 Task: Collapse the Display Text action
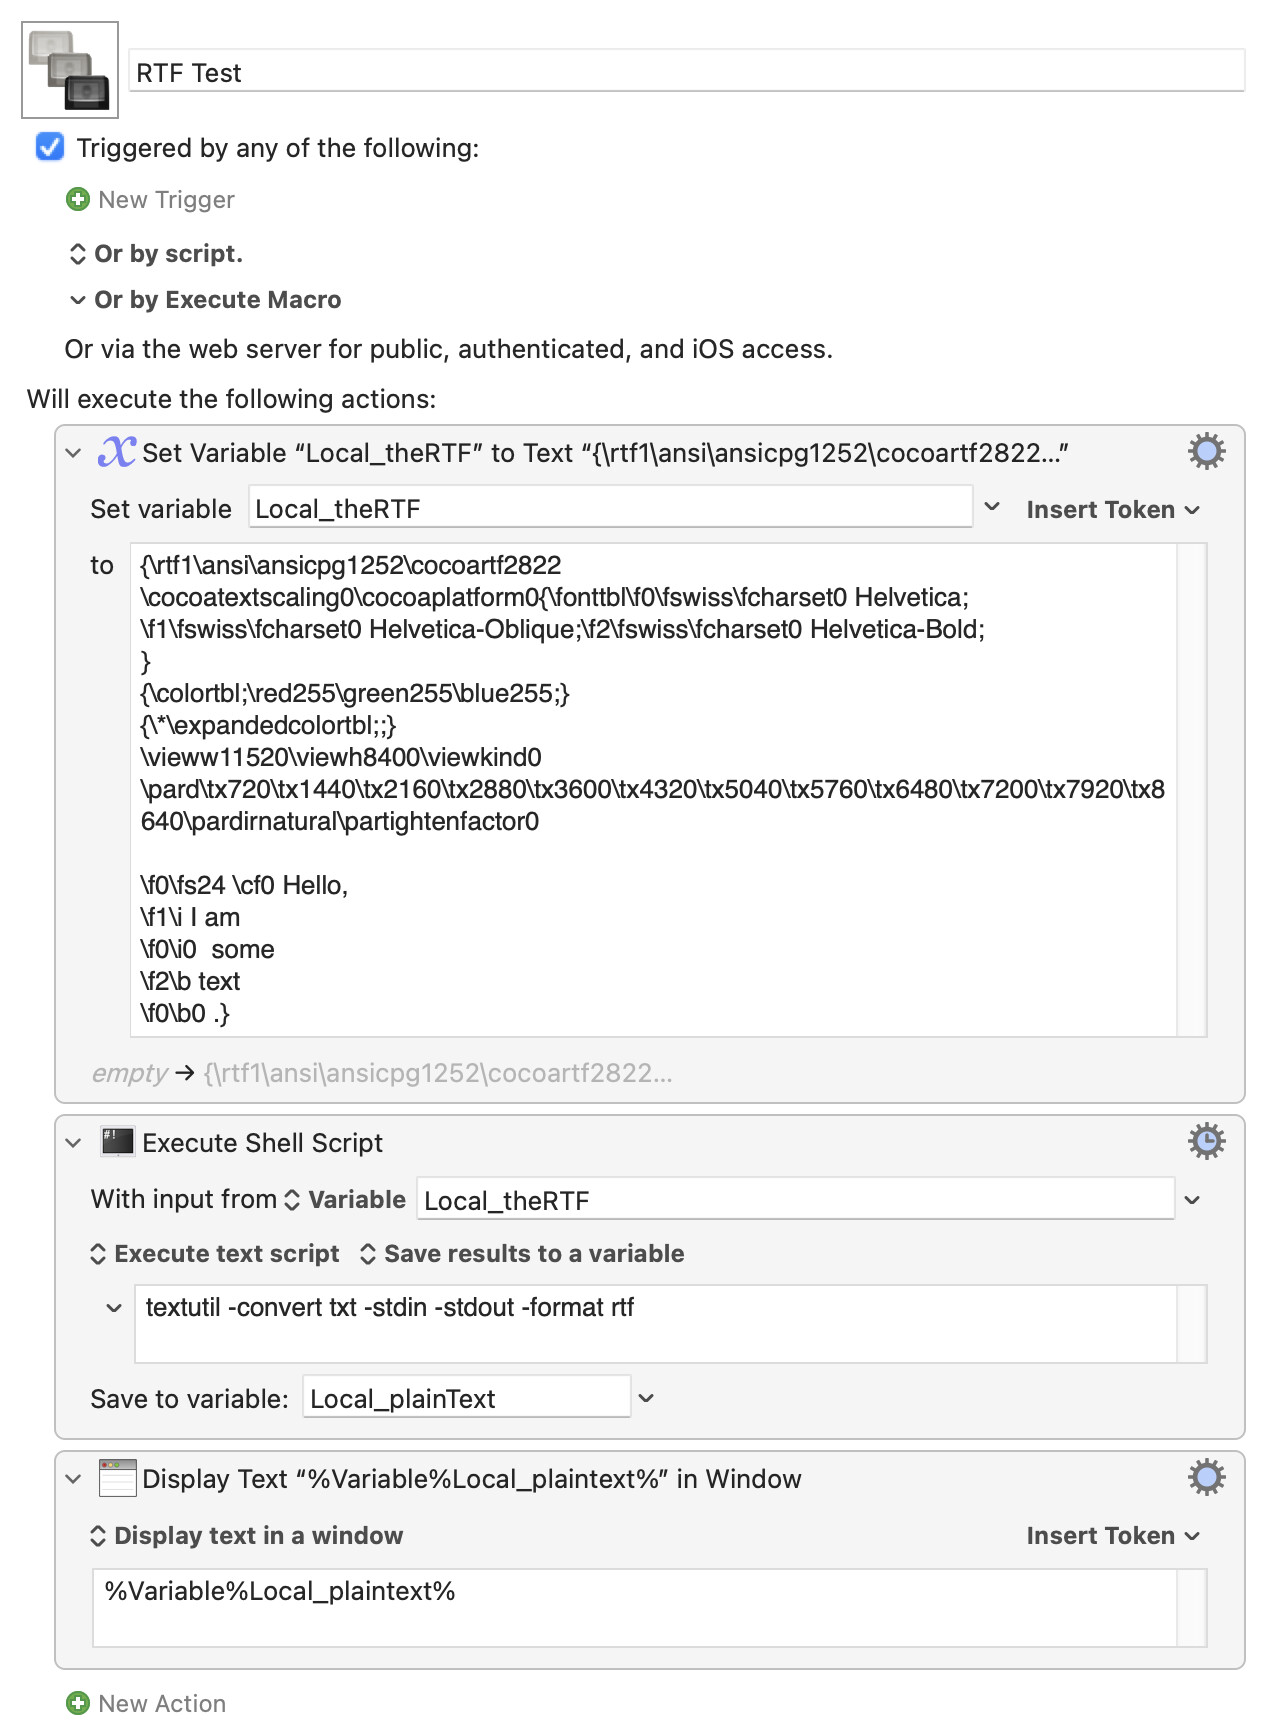(x=73, y=1479)
